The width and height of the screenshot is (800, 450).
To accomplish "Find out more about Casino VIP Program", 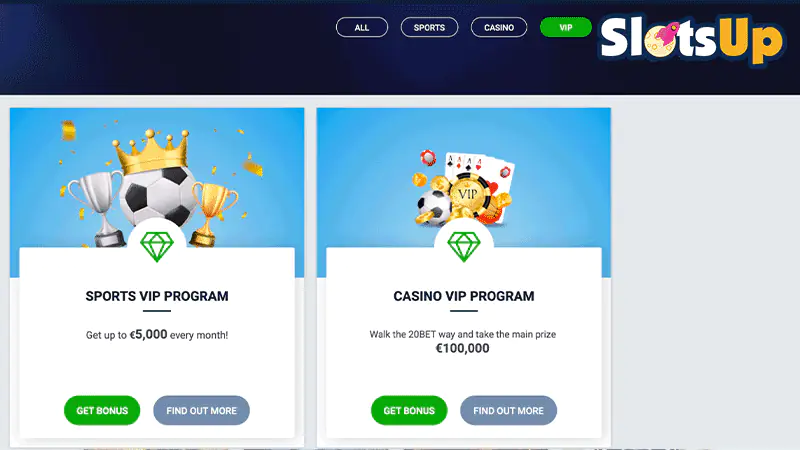I will 509,410.
